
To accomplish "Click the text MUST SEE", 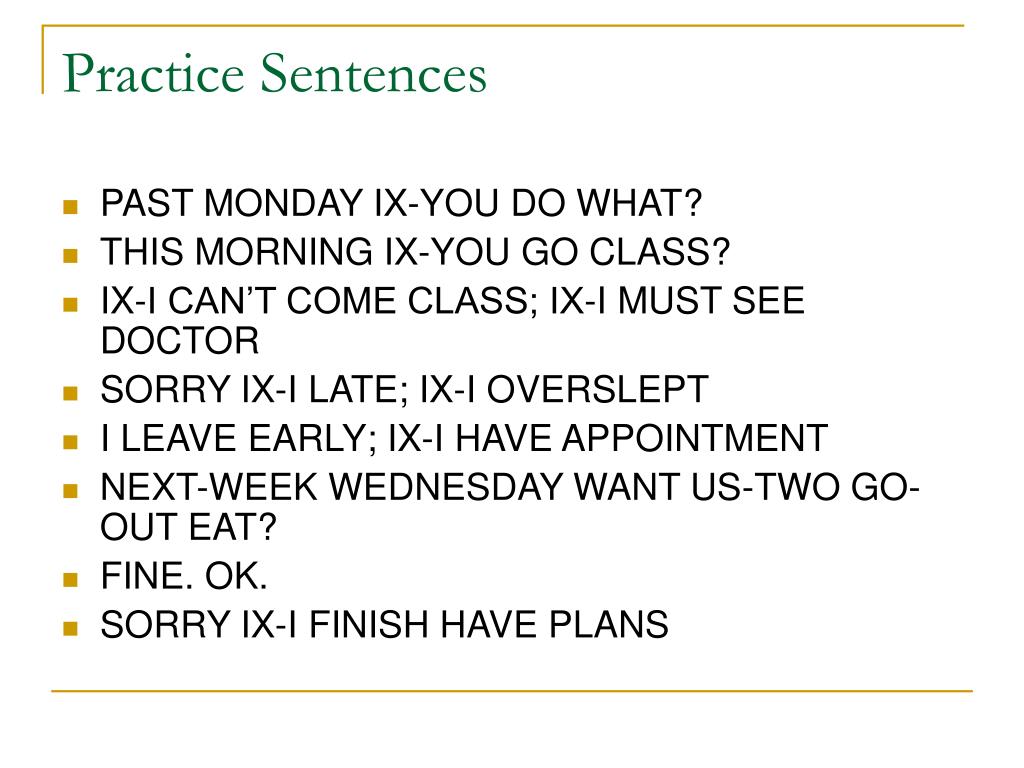I will [711, 301].
